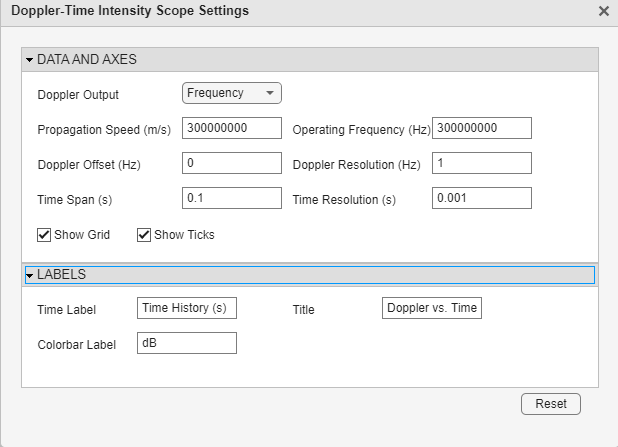Select the Doppler Offset field
The height and width of the screenshot is (447, 618).
click(x=232, y=163)
